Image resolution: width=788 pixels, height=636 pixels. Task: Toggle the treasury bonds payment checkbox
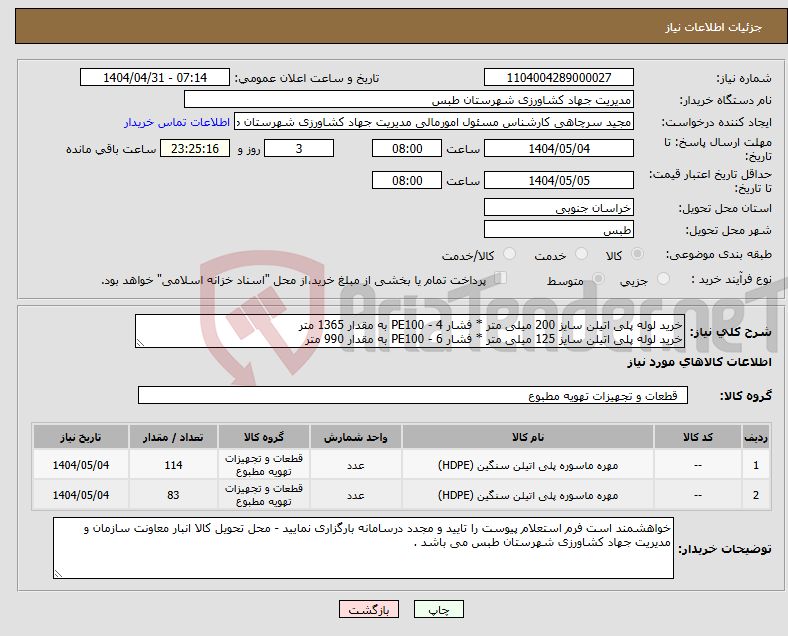click(502, 279)
